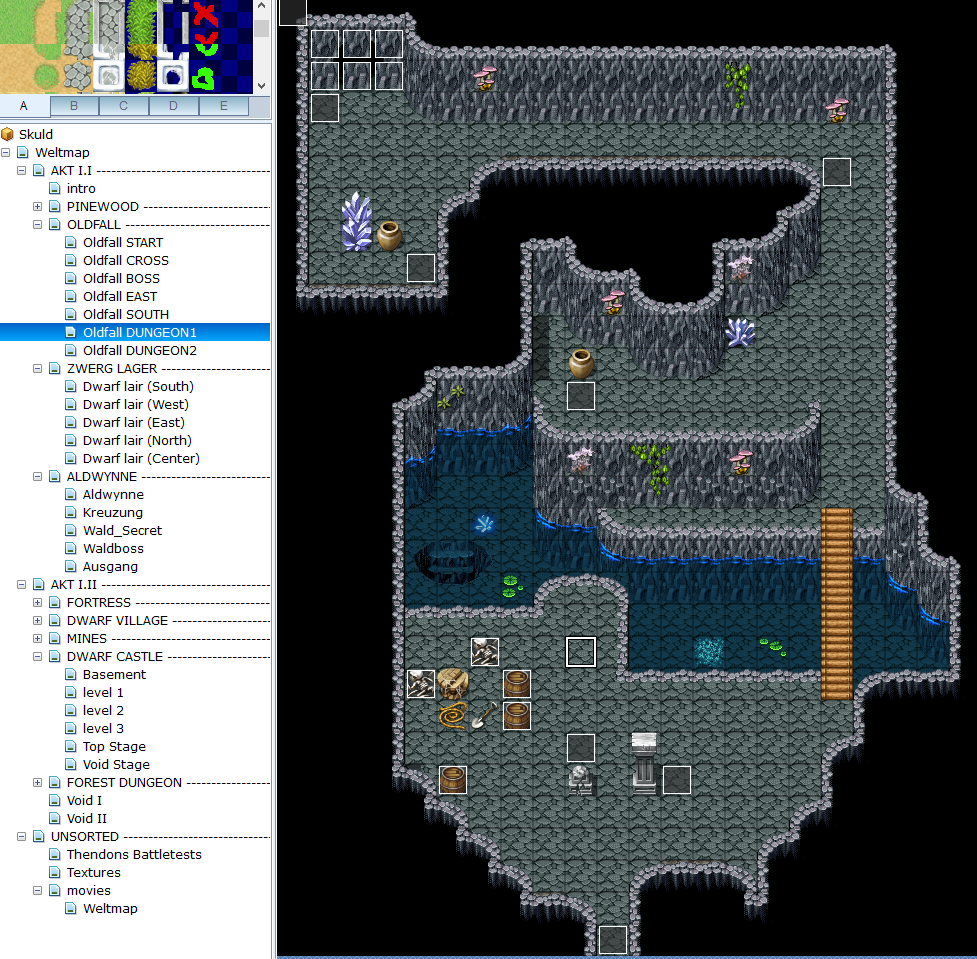
Task: Select the large purple crystal event
Action: point(357,222)
